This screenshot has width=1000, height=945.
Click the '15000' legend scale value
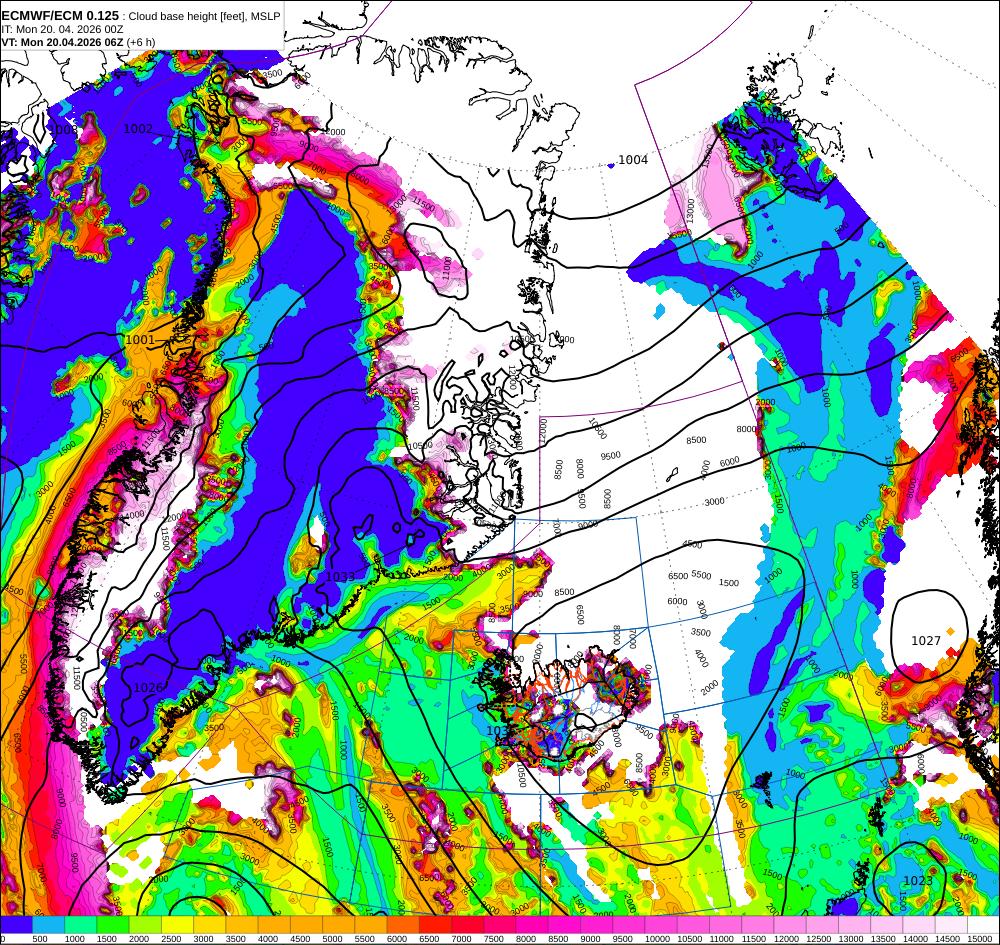click(981, 939)
